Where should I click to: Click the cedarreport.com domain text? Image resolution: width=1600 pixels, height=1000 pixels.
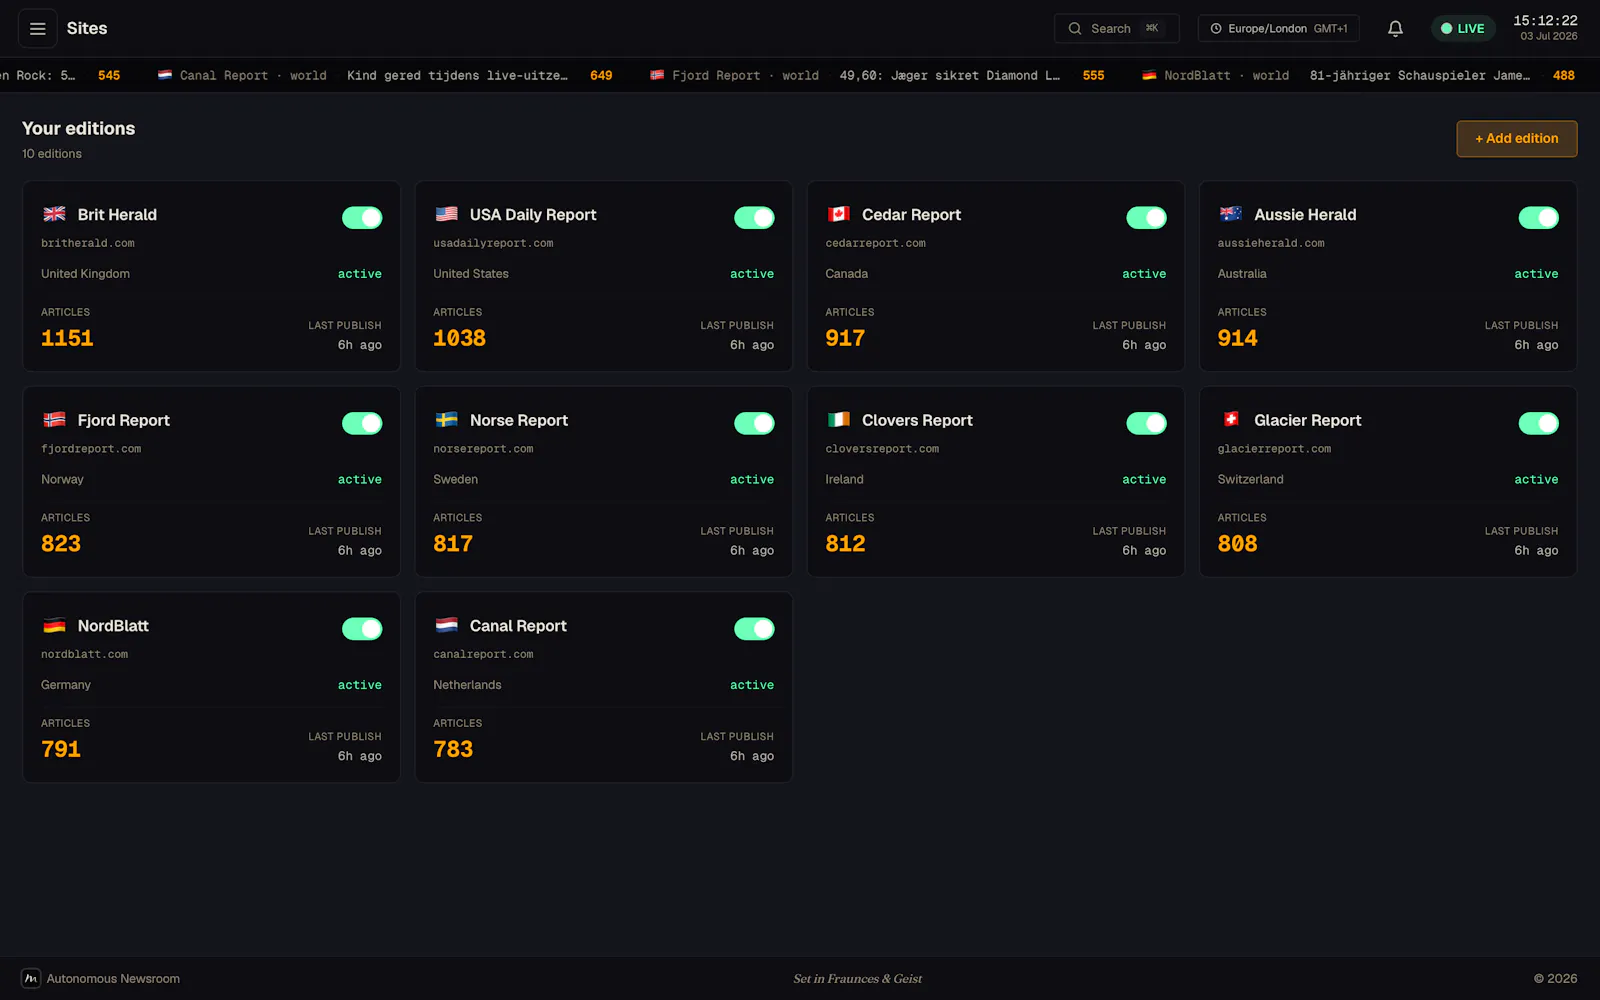click(x=875, y=243)
